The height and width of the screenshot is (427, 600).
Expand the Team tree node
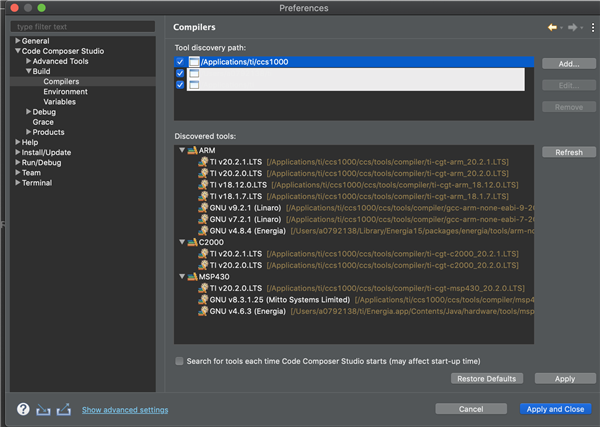click(x=18, y=172)
